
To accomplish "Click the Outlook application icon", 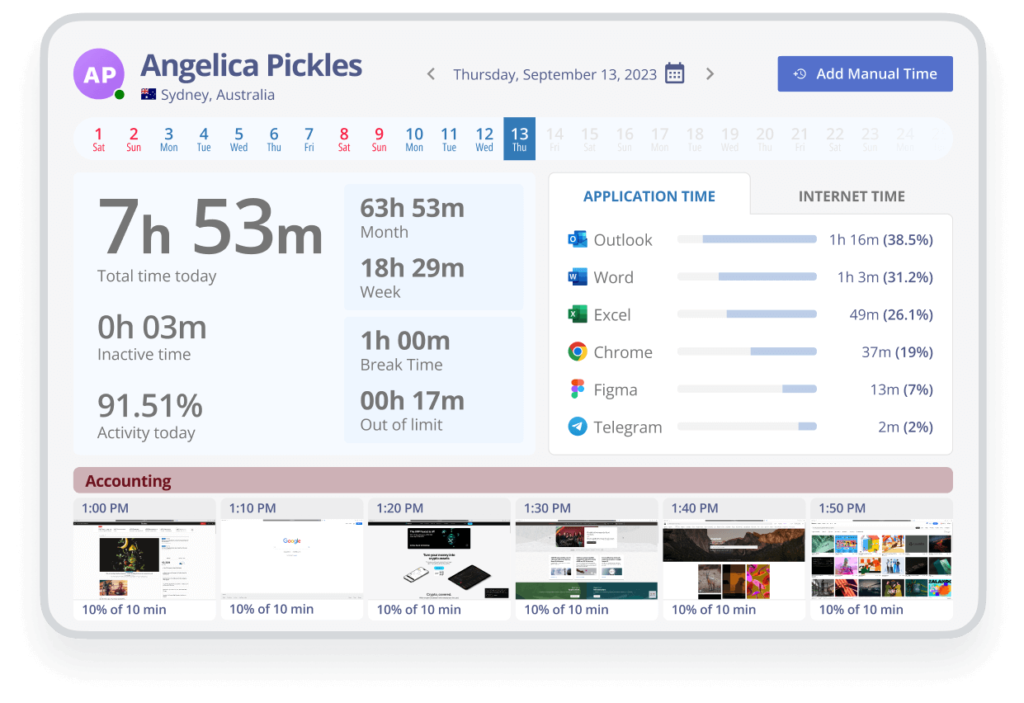I will click(577, 240).
